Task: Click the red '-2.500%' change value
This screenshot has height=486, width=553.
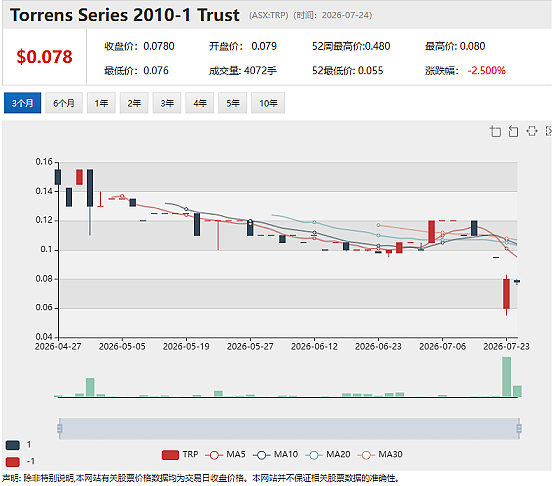Action: [x=487, y=71]
